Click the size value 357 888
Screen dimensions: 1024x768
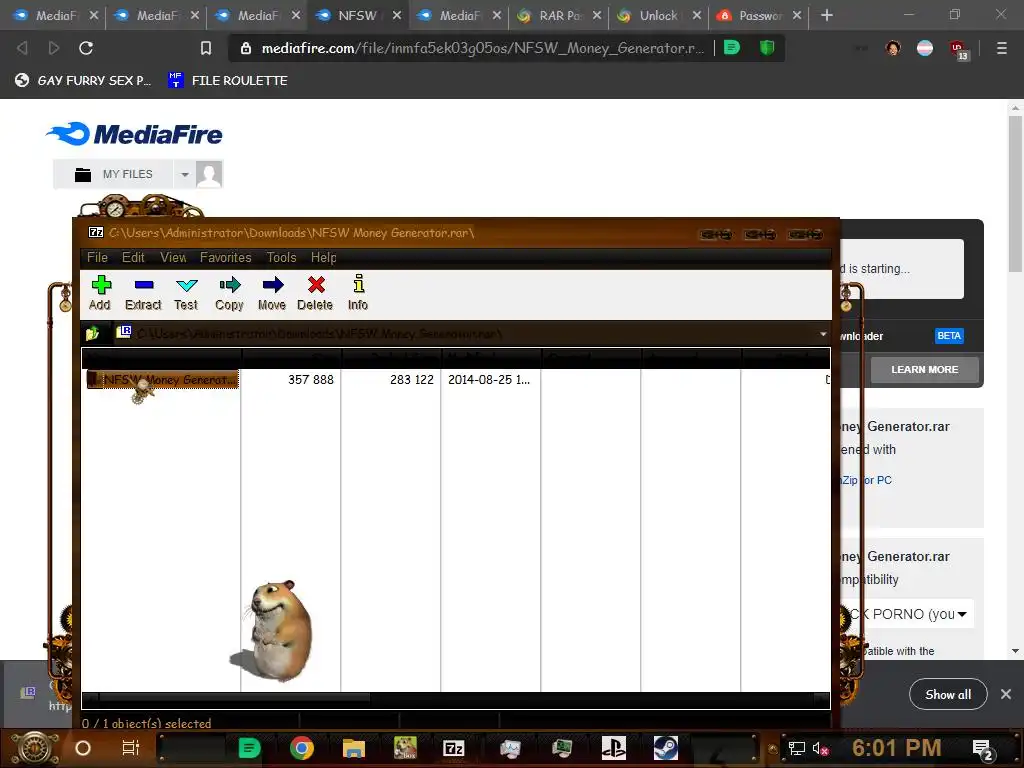[311, 379]
